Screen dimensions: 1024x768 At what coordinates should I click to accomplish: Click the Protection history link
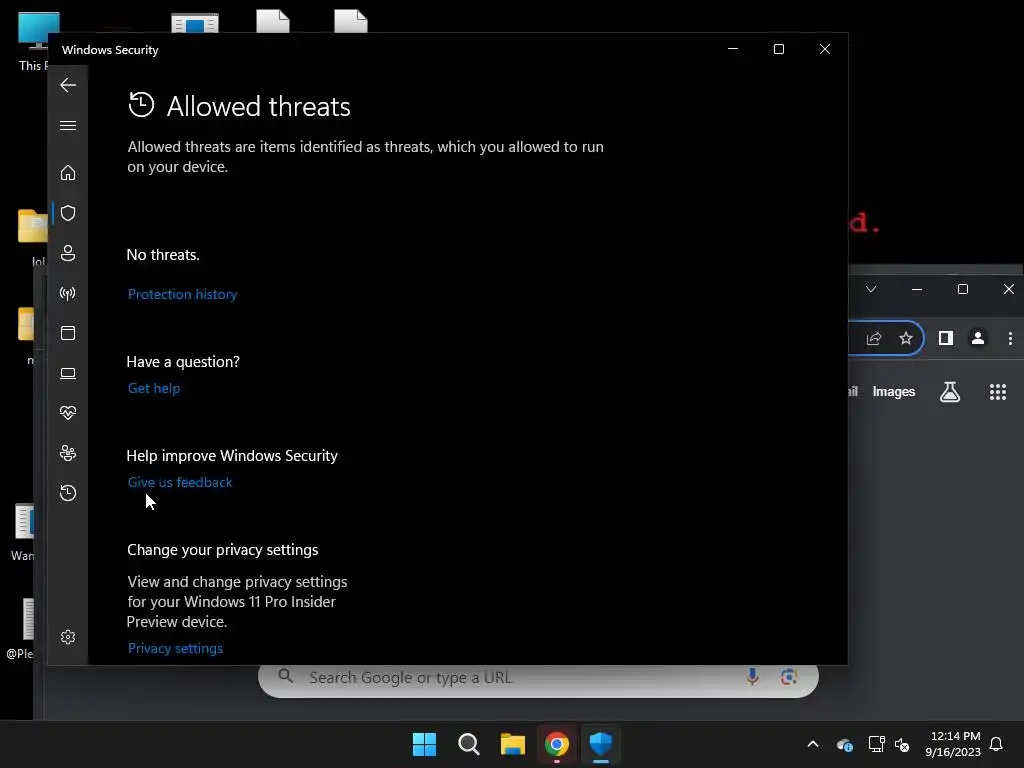[x=182, y=294]
